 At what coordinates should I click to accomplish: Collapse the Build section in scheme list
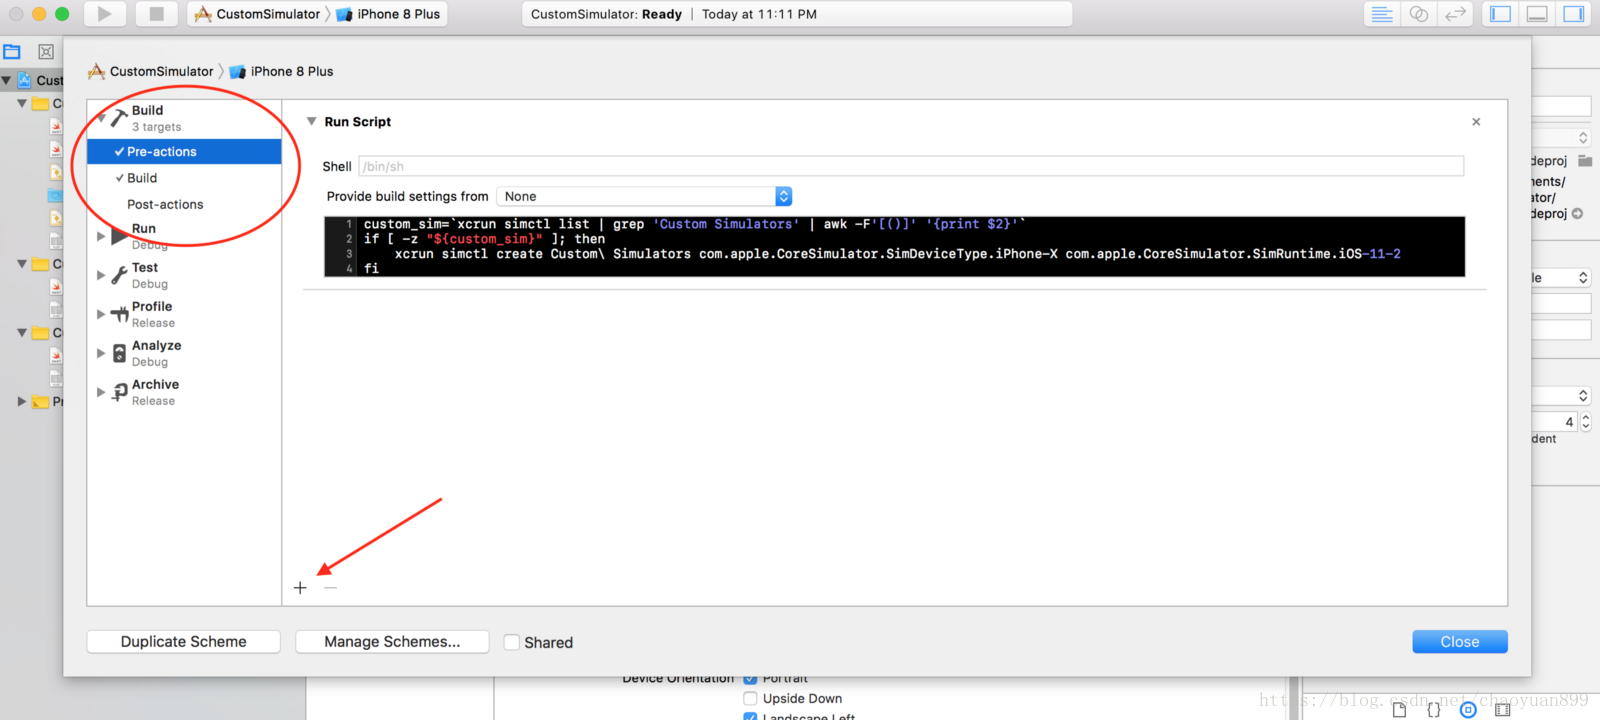click(x=100, y=118)
